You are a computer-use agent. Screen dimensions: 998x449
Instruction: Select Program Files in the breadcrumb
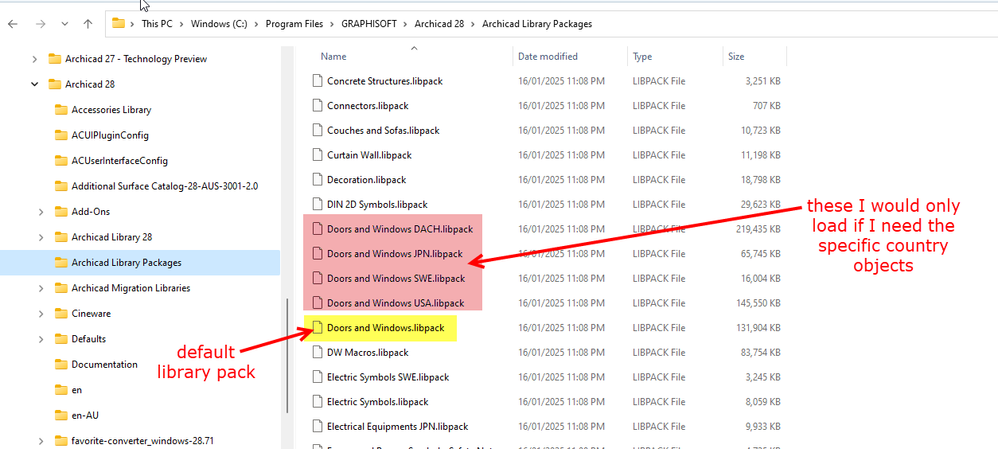click(x=294, y=24)
